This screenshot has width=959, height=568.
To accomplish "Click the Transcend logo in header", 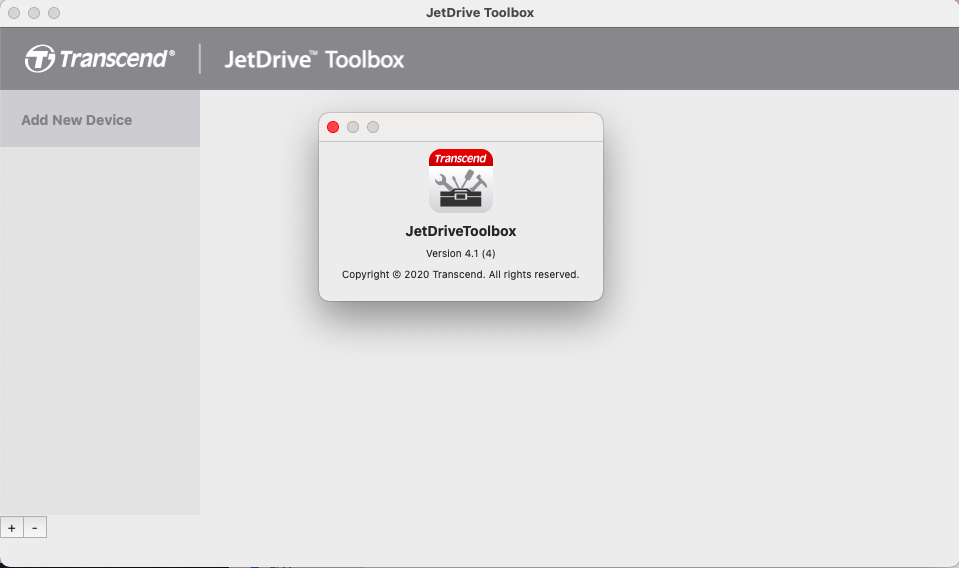I will [100, 59].
